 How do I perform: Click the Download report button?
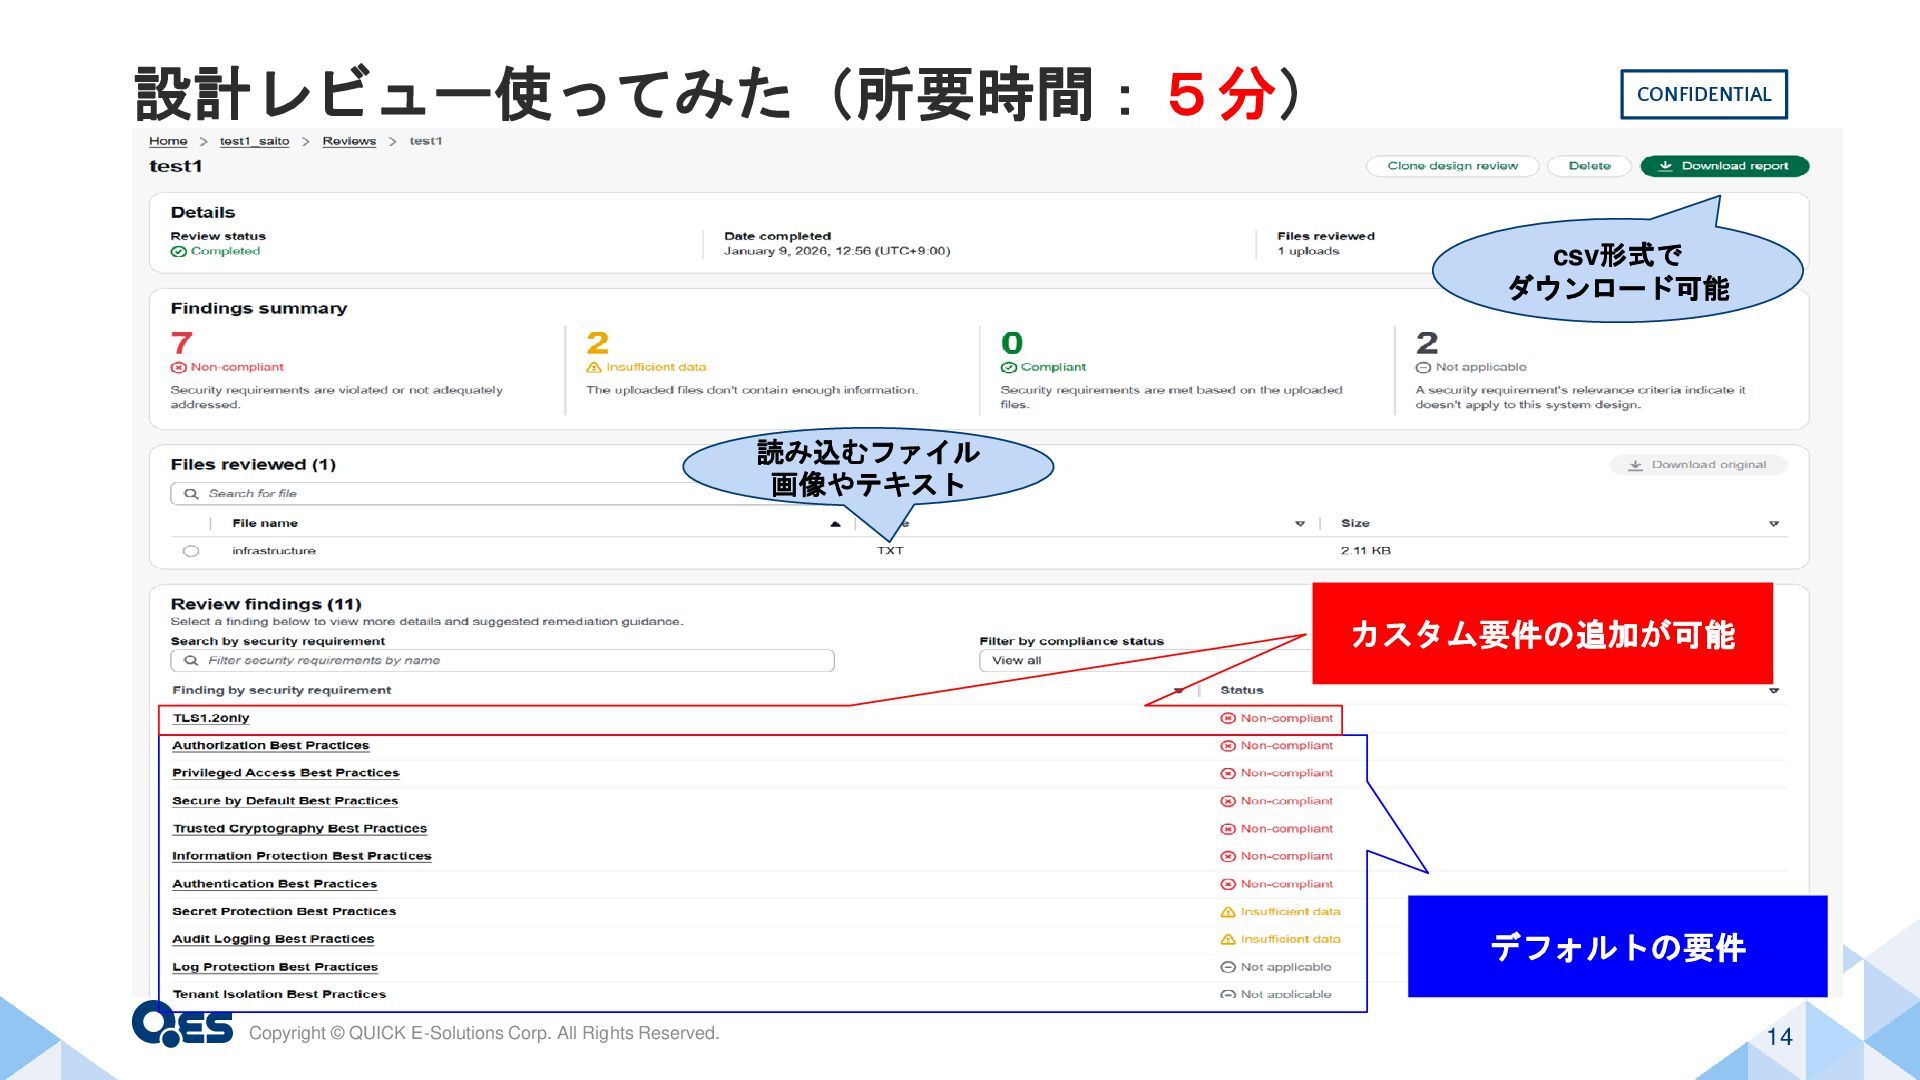[x=1724, y=166]
